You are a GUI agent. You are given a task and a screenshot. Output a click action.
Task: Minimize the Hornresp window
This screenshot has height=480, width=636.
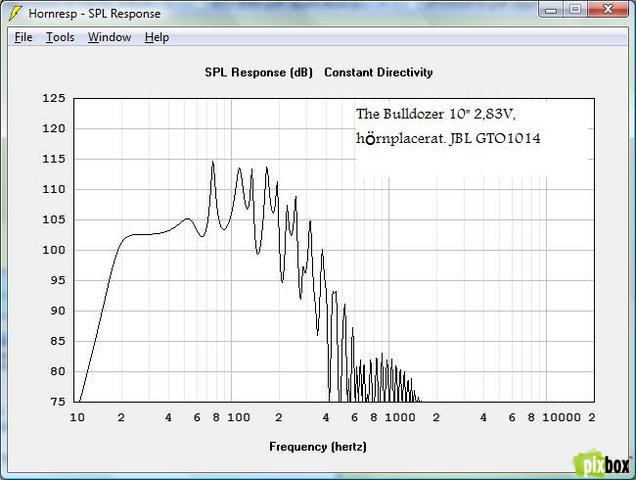click(x=551, y=10)
